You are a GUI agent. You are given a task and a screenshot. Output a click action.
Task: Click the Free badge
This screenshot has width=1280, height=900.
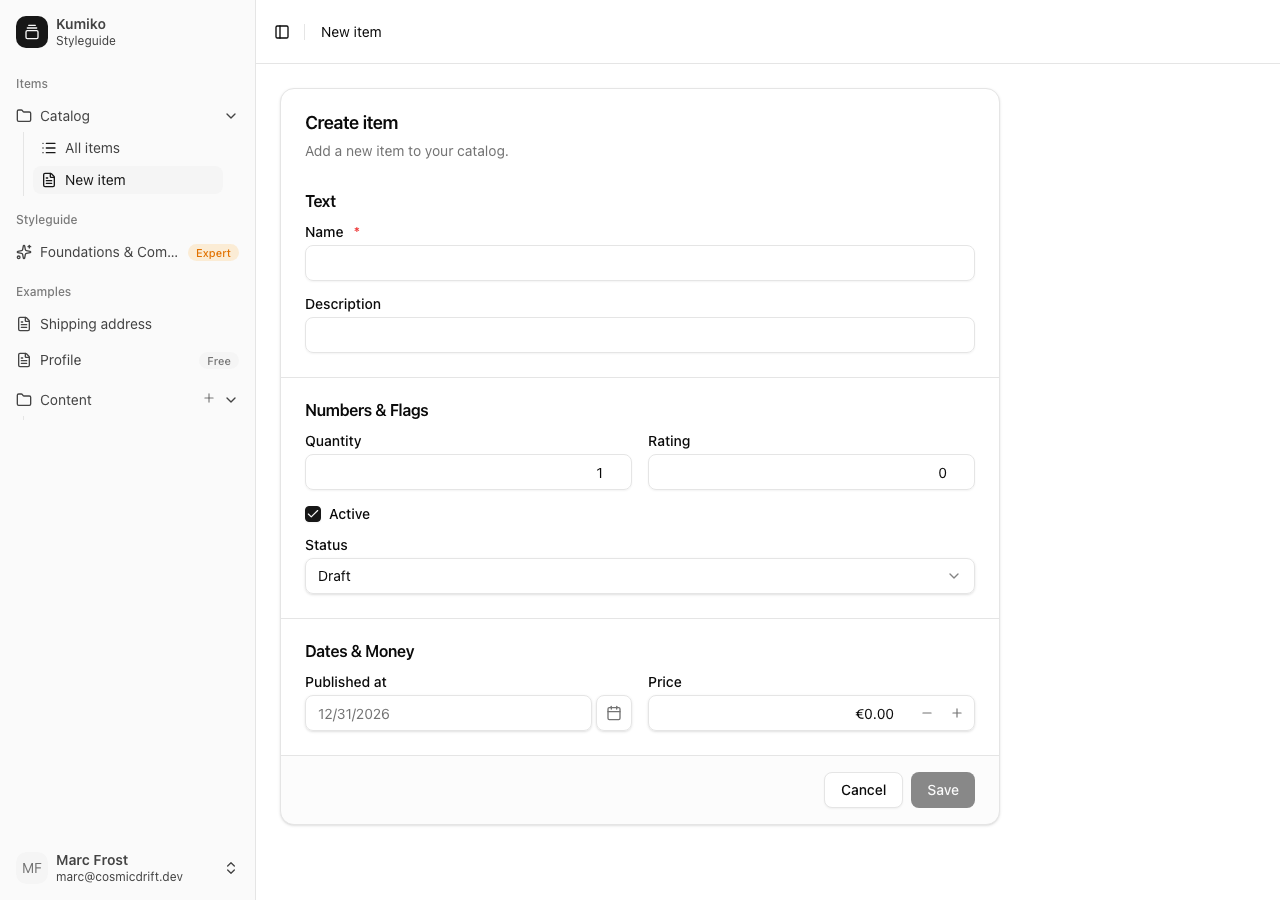(x=219, y=361)
